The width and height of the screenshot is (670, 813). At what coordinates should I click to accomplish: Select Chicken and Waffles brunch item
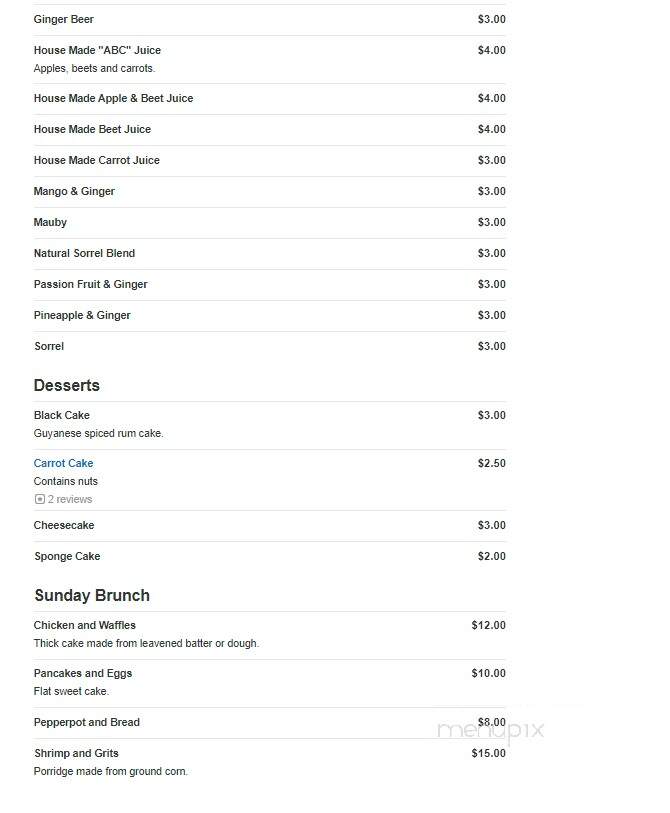(x=85, y=625)
